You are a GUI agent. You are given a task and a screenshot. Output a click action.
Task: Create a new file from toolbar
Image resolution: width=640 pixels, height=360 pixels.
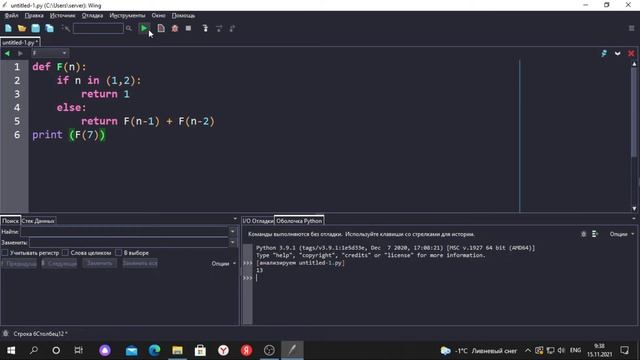(x=8, y=28)
